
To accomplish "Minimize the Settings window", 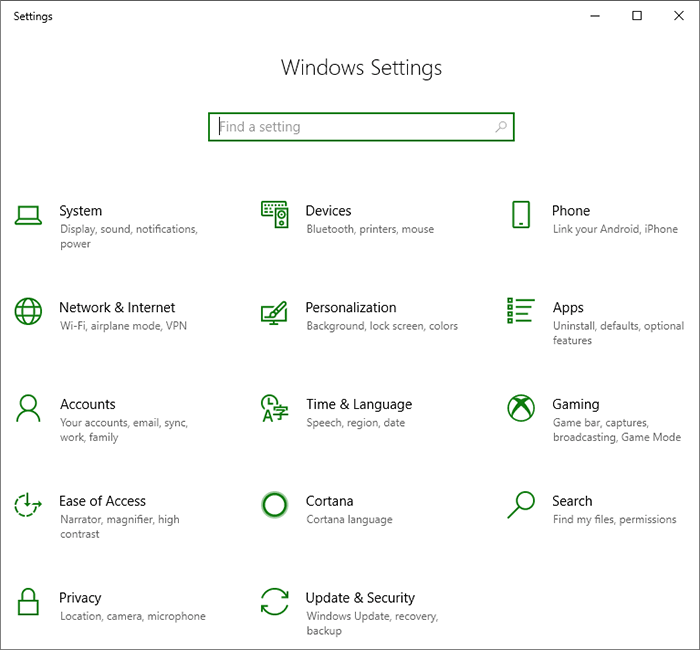I will click(595, 16).
